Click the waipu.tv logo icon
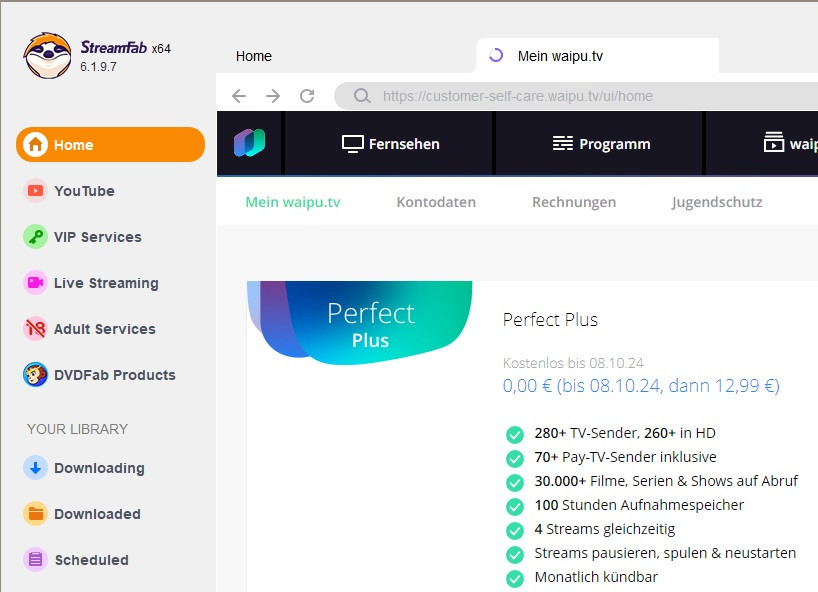Screen dimensions: 818x592 [250, 143]
